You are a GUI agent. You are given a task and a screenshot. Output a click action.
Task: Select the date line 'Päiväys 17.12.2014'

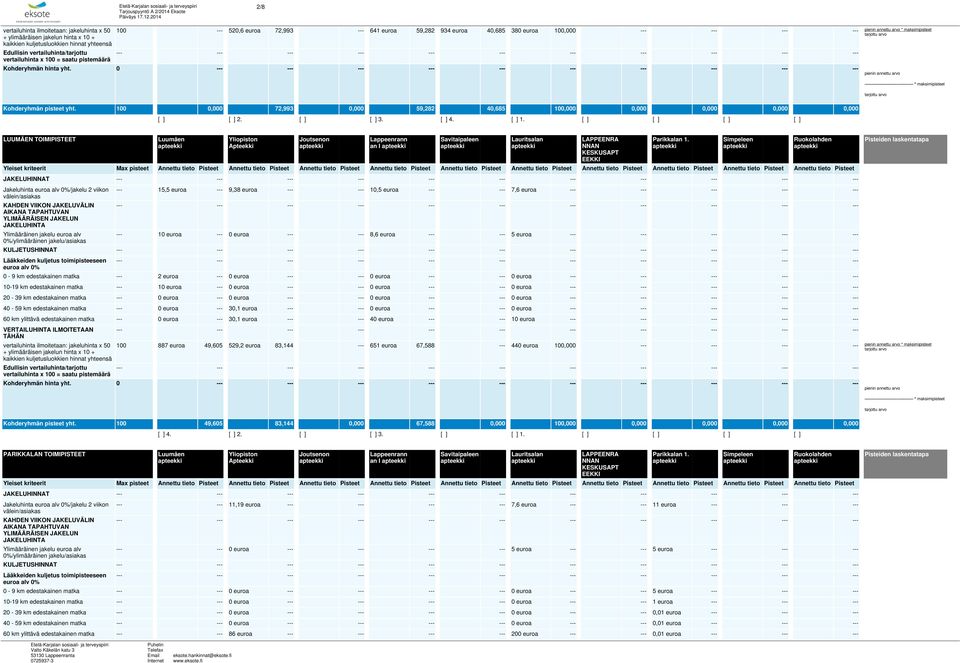(139, 17)
